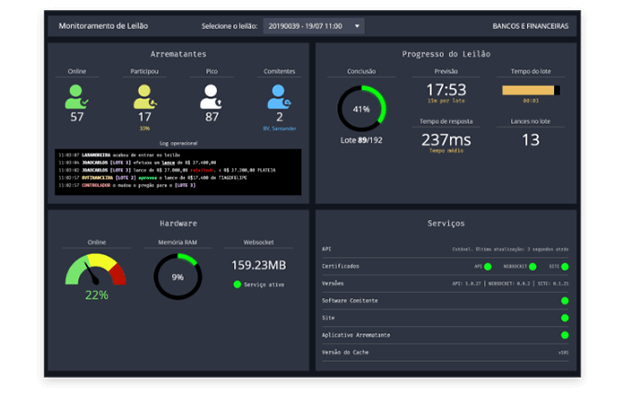Click the Monitoramento de Leilão title
Image resolution: width=626 pixels, height=395 pixels.
coord(103,26)
